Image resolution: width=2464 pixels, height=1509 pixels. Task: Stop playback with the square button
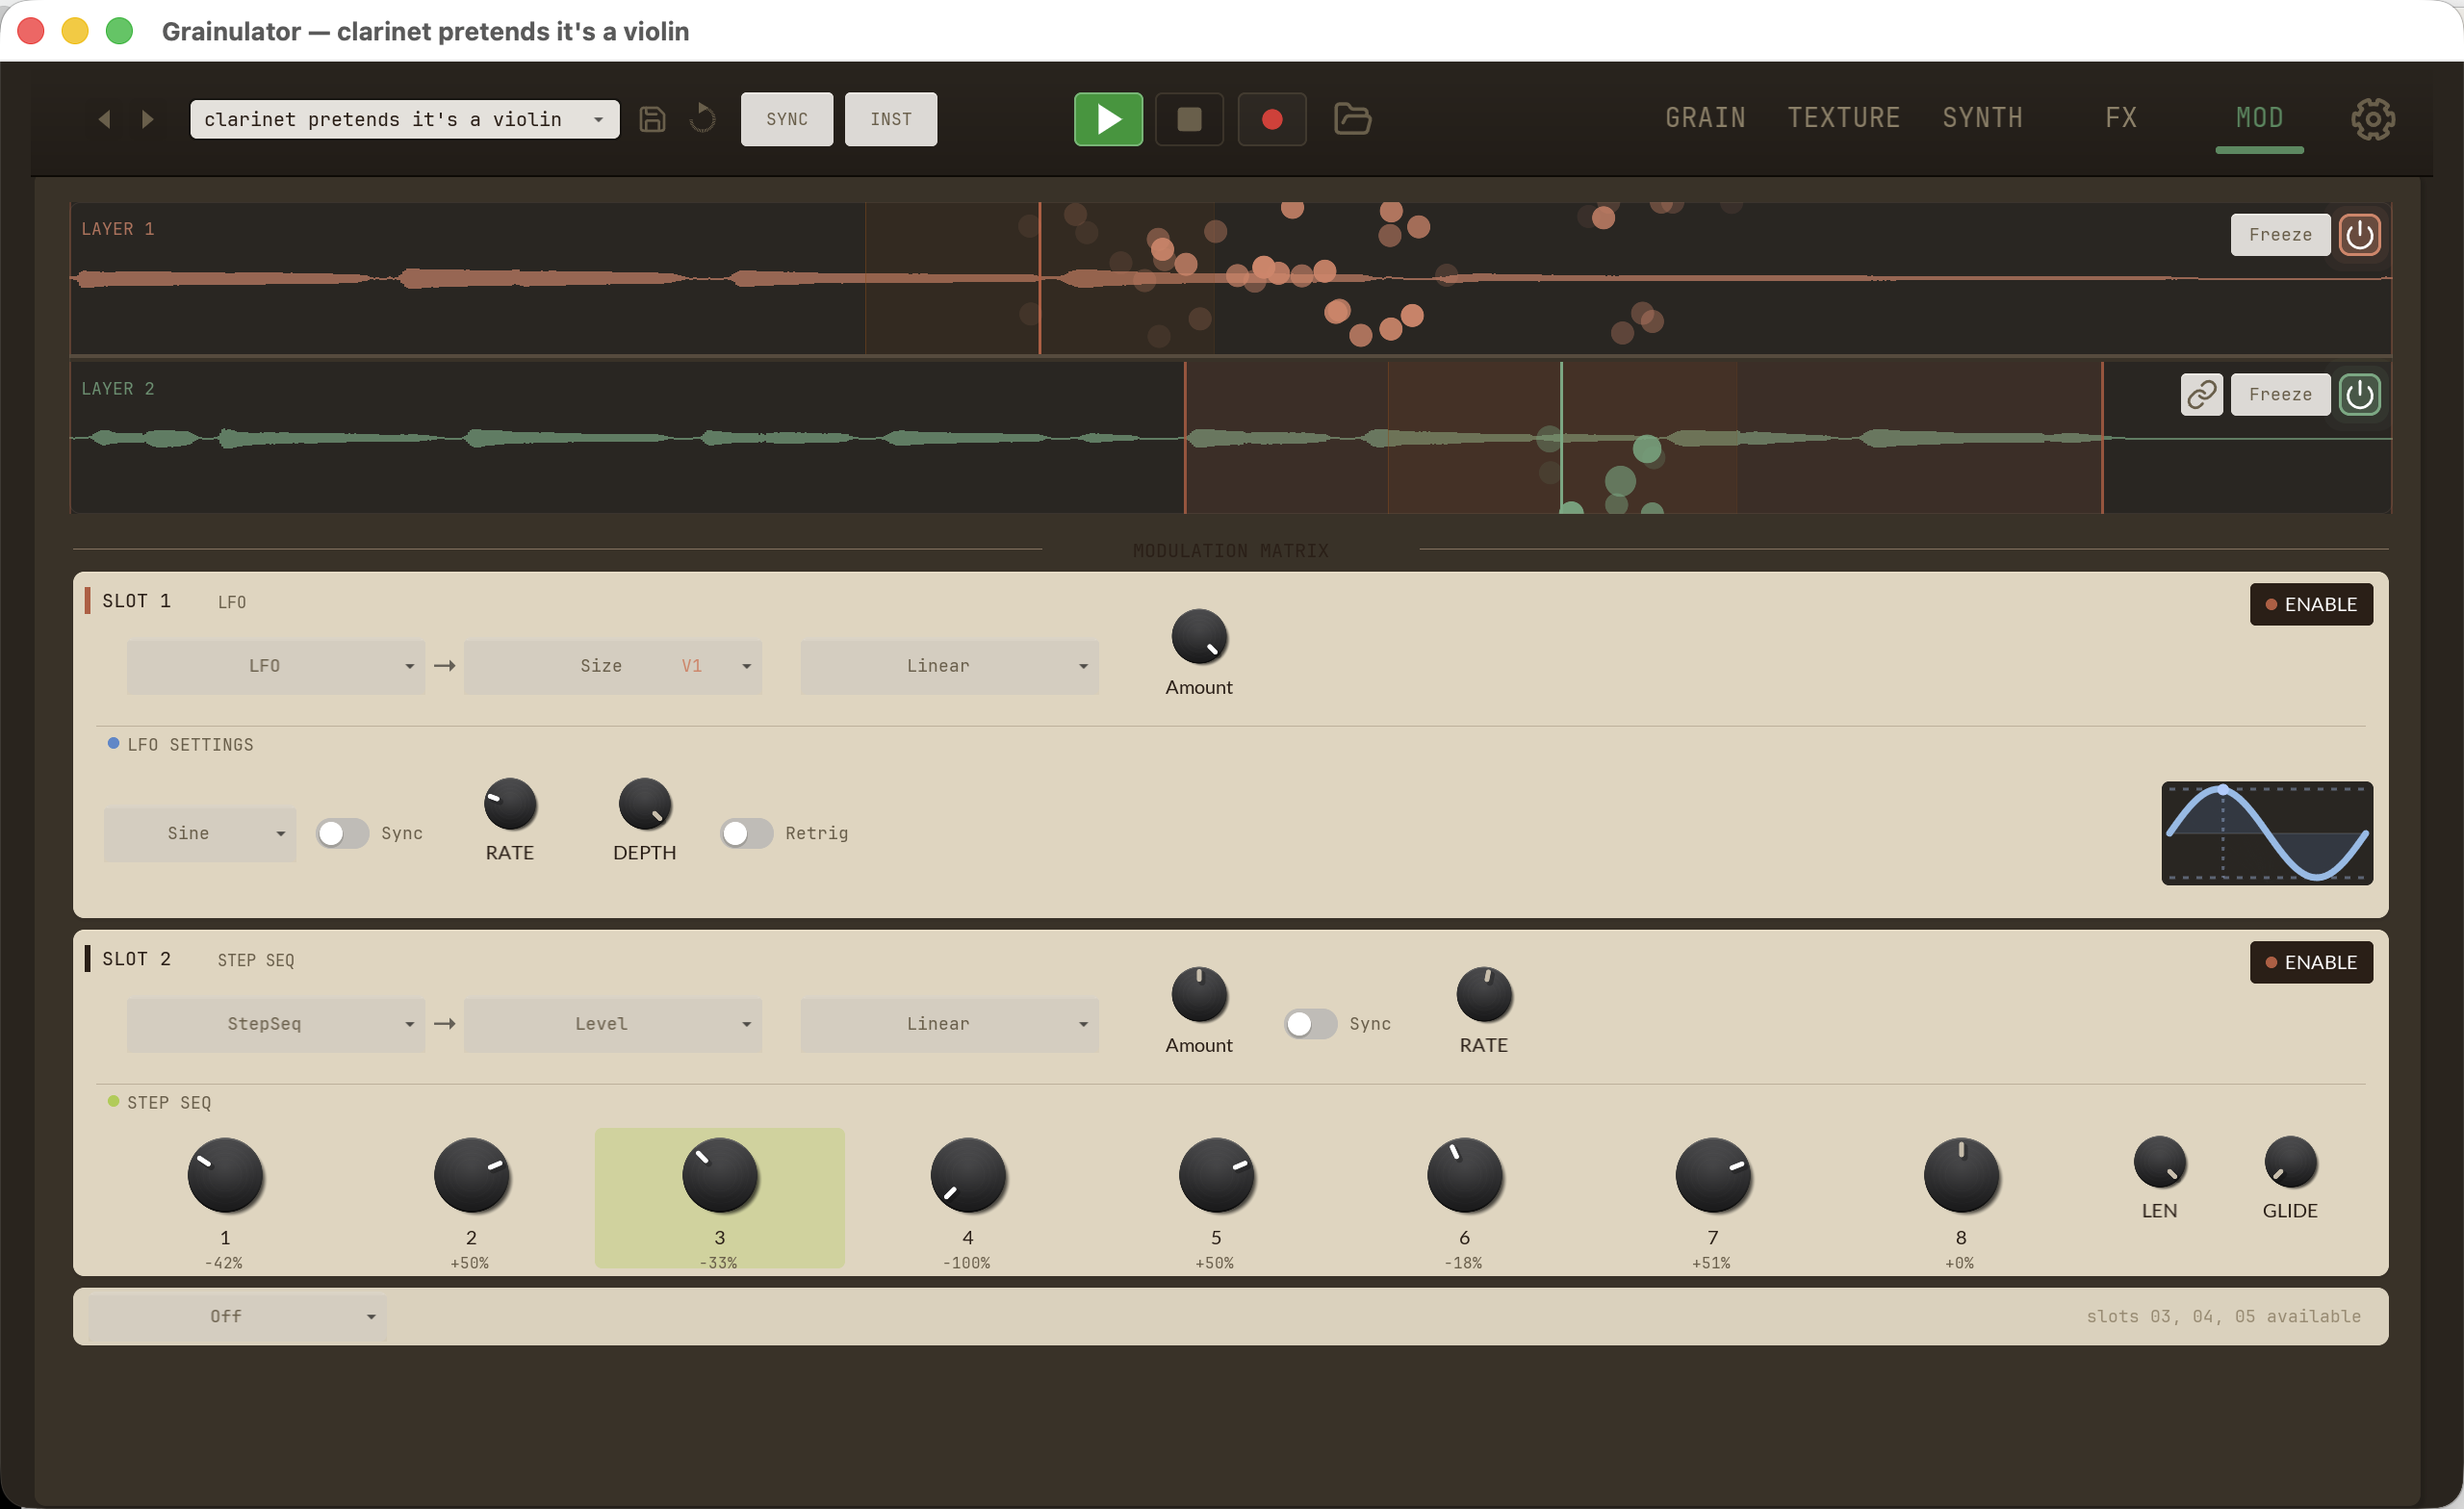pos(1189,119)
